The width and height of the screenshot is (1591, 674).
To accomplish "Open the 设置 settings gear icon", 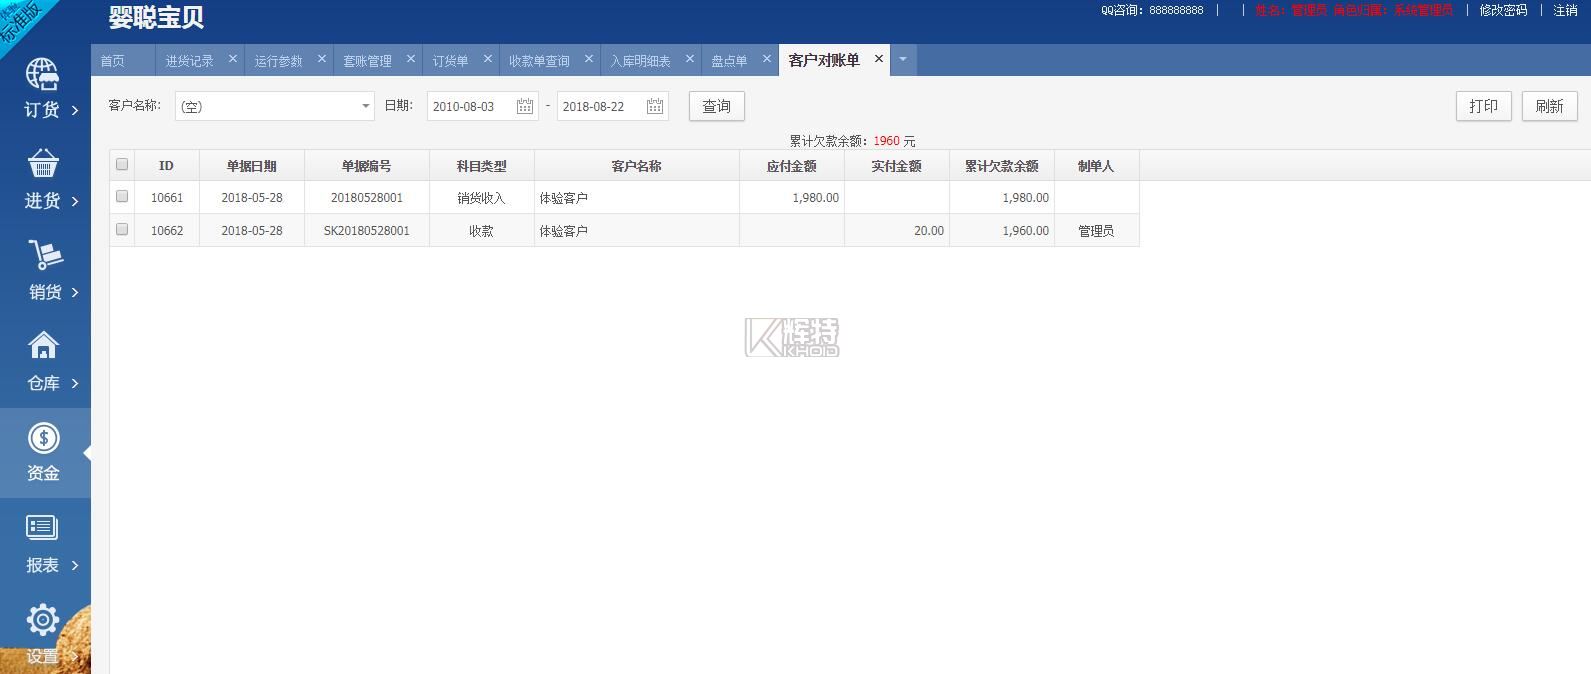I will point(43,620).
